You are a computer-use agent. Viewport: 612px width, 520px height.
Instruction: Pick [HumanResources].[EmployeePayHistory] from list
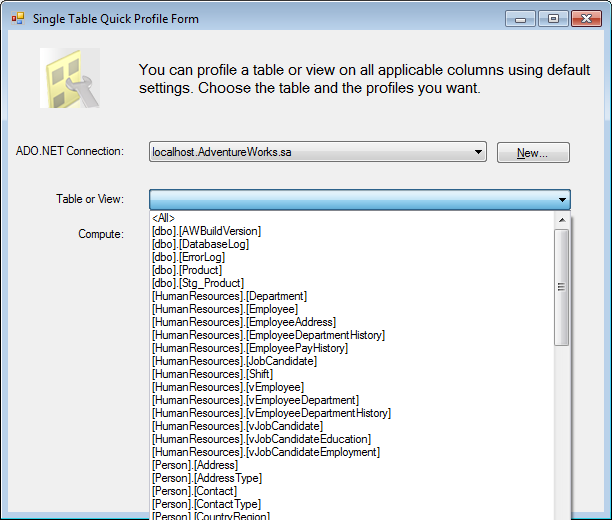click(x=250, y=348)
